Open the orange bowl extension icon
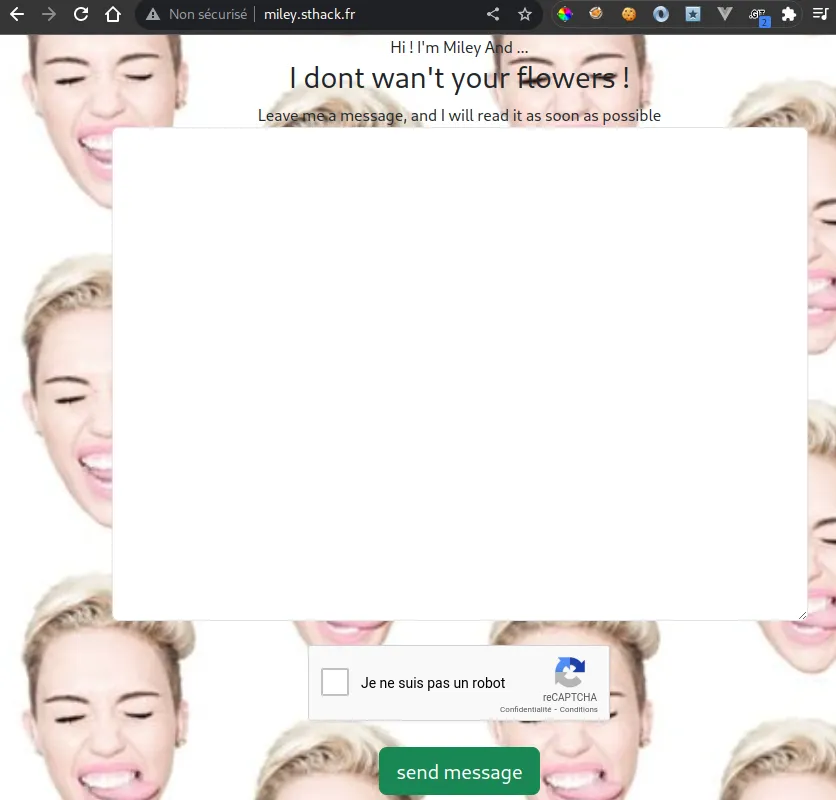The image size is (836, 800). coord(596,13)
